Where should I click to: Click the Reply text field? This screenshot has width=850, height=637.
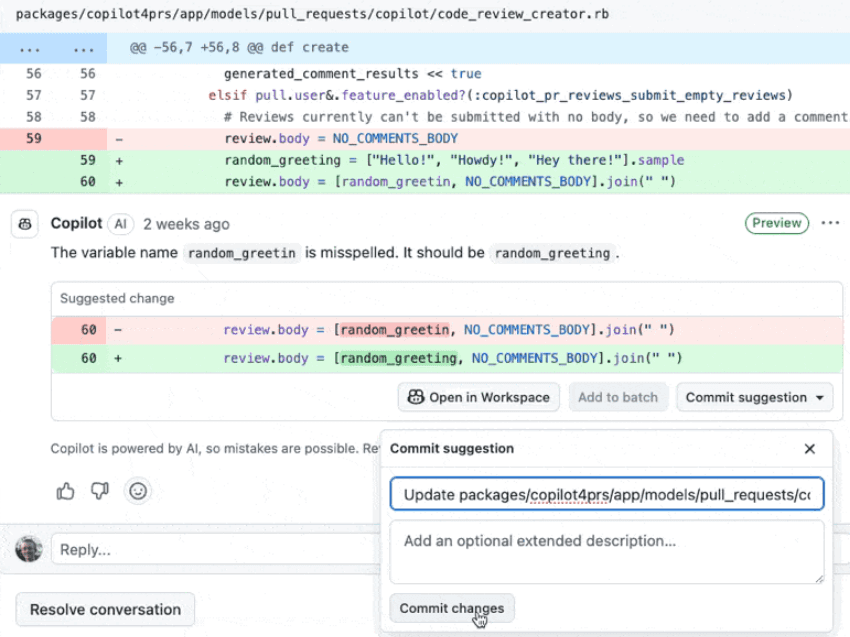tap(216, 549)
